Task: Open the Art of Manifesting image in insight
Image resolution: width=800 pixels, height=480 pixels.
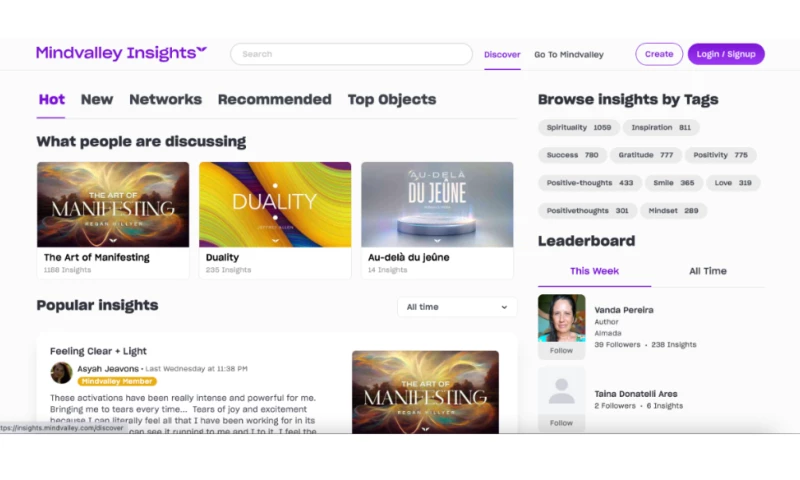Action: point(426,392)
